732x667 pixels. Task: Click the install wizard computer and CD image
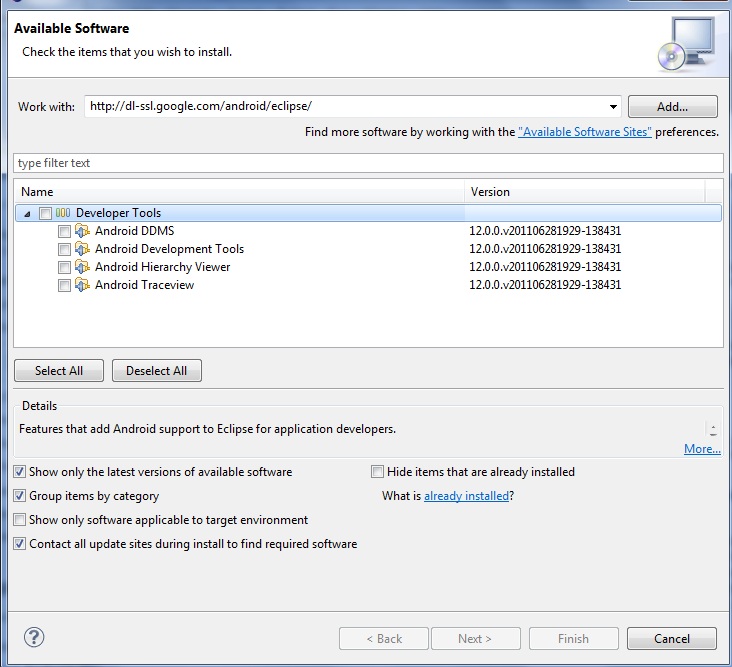point(686,44)
